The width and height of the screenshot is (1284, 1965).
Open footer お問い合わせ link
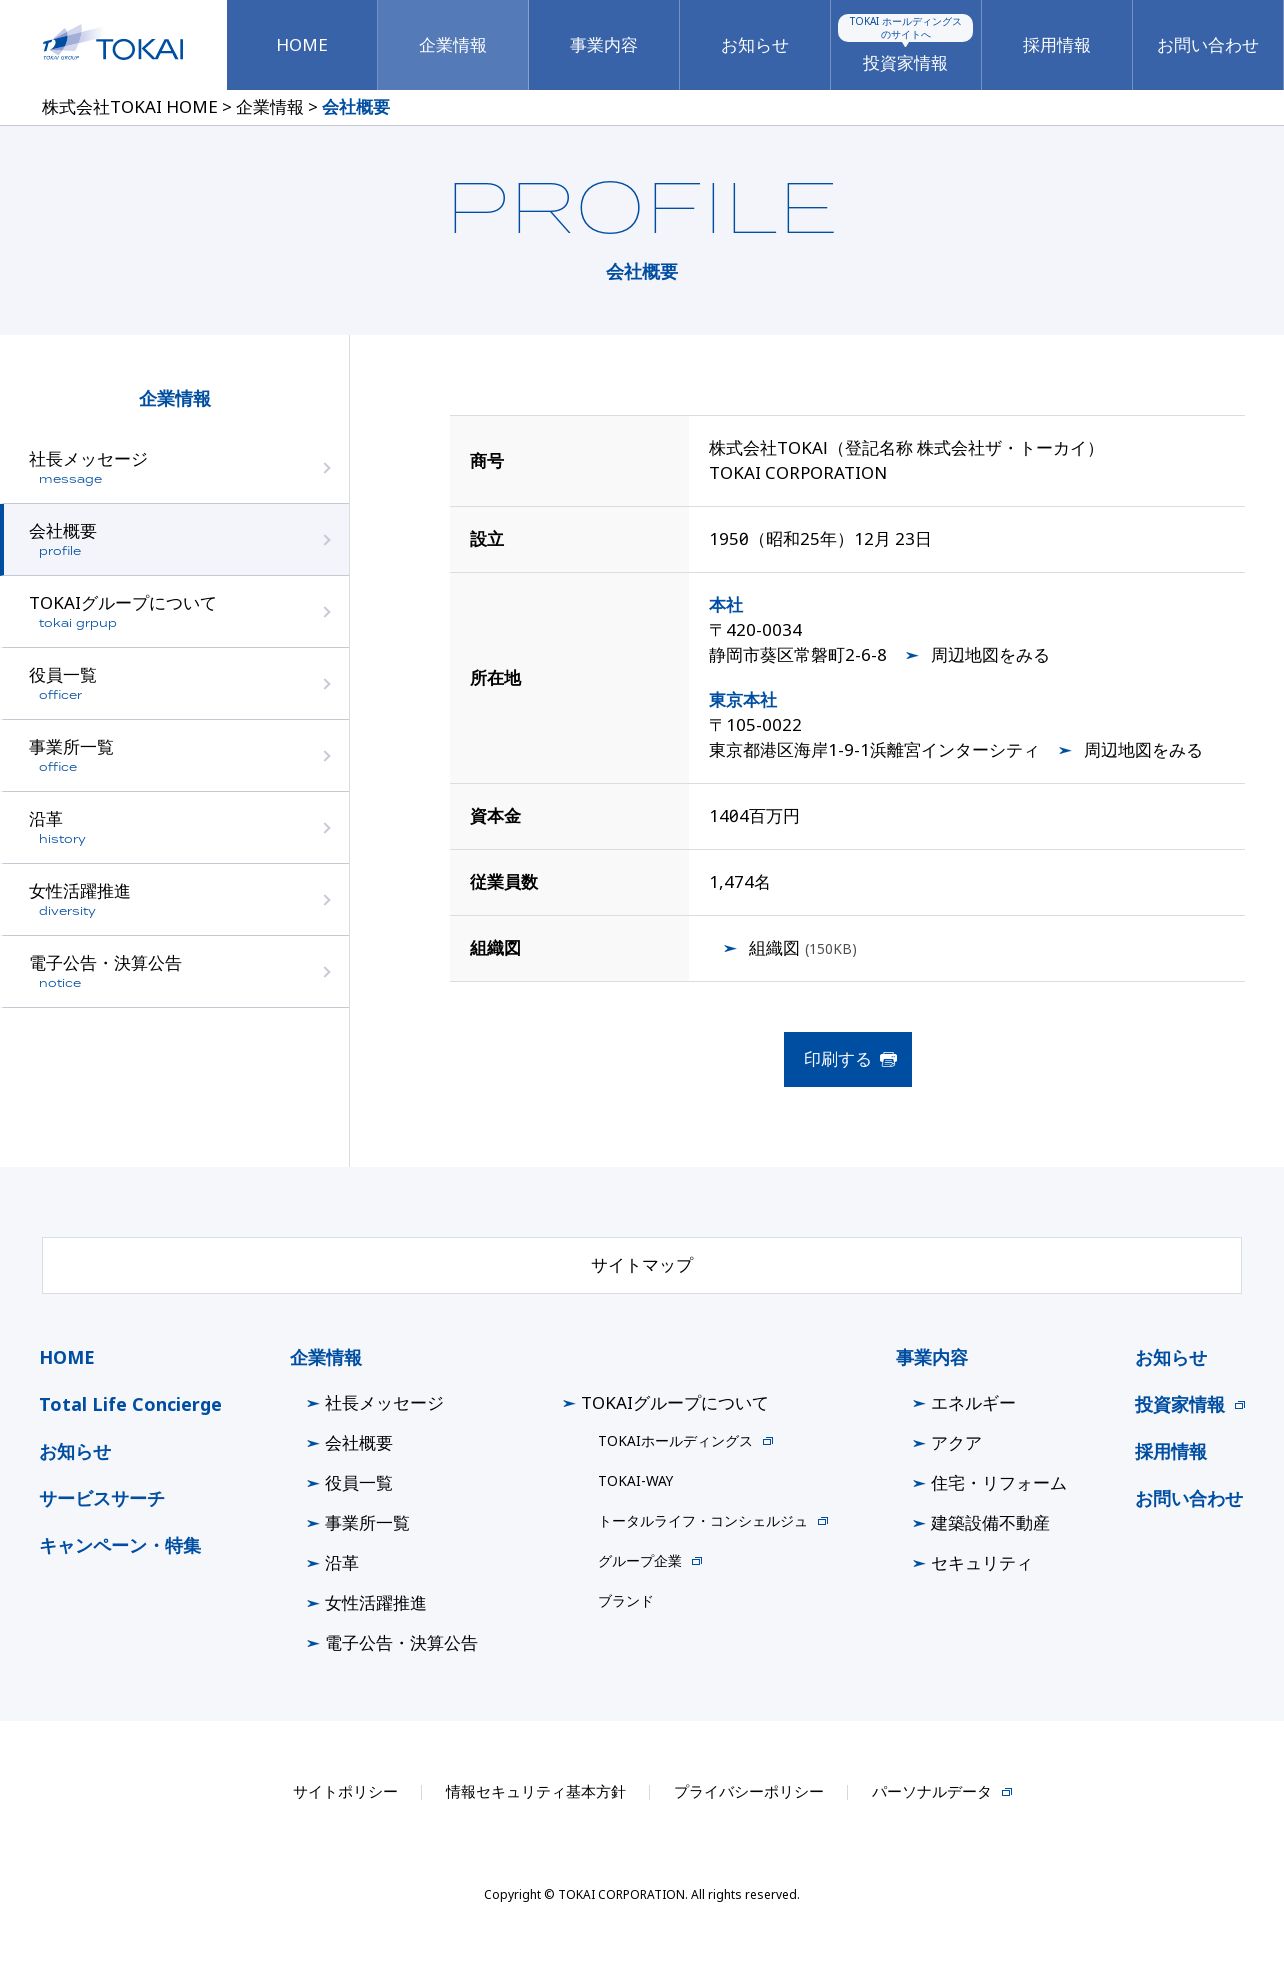click(1189, 1498)
